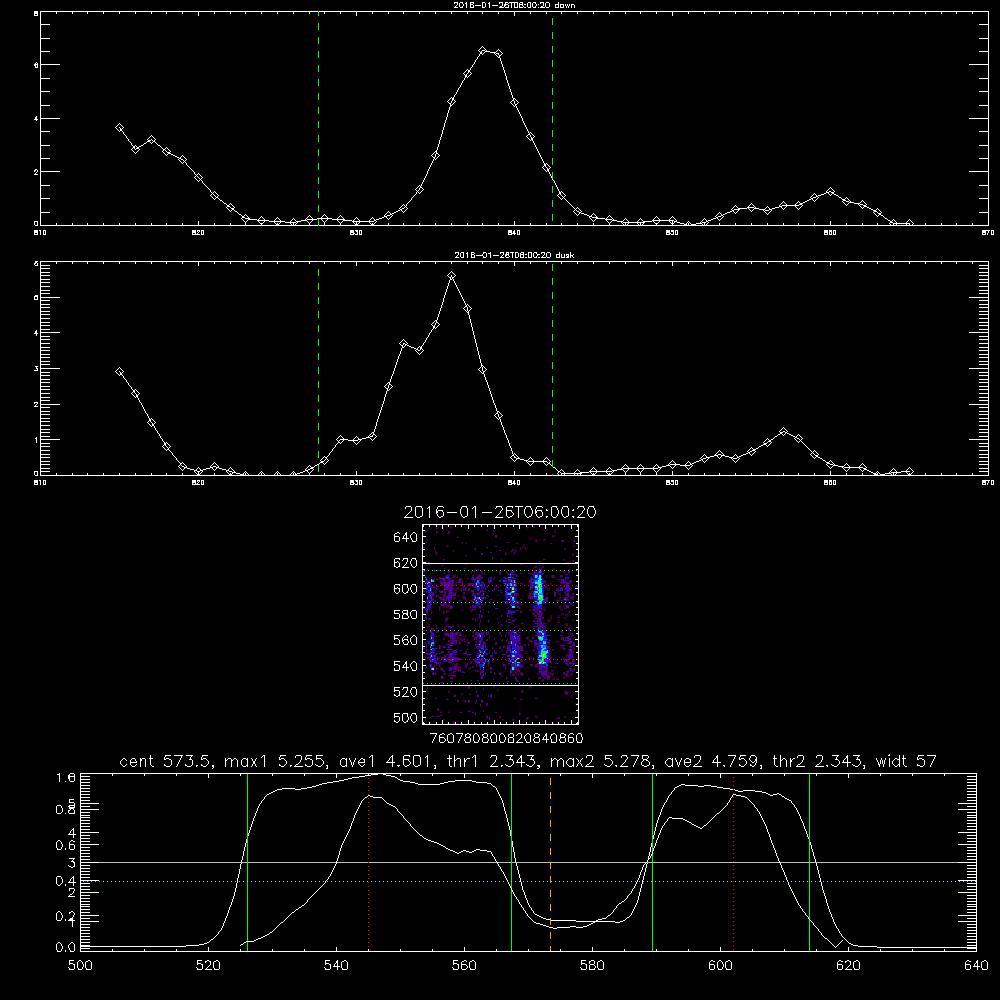Click bottom plot x-axis label 580
This screenshot has width=1000, height=1000.
[592, 966]
